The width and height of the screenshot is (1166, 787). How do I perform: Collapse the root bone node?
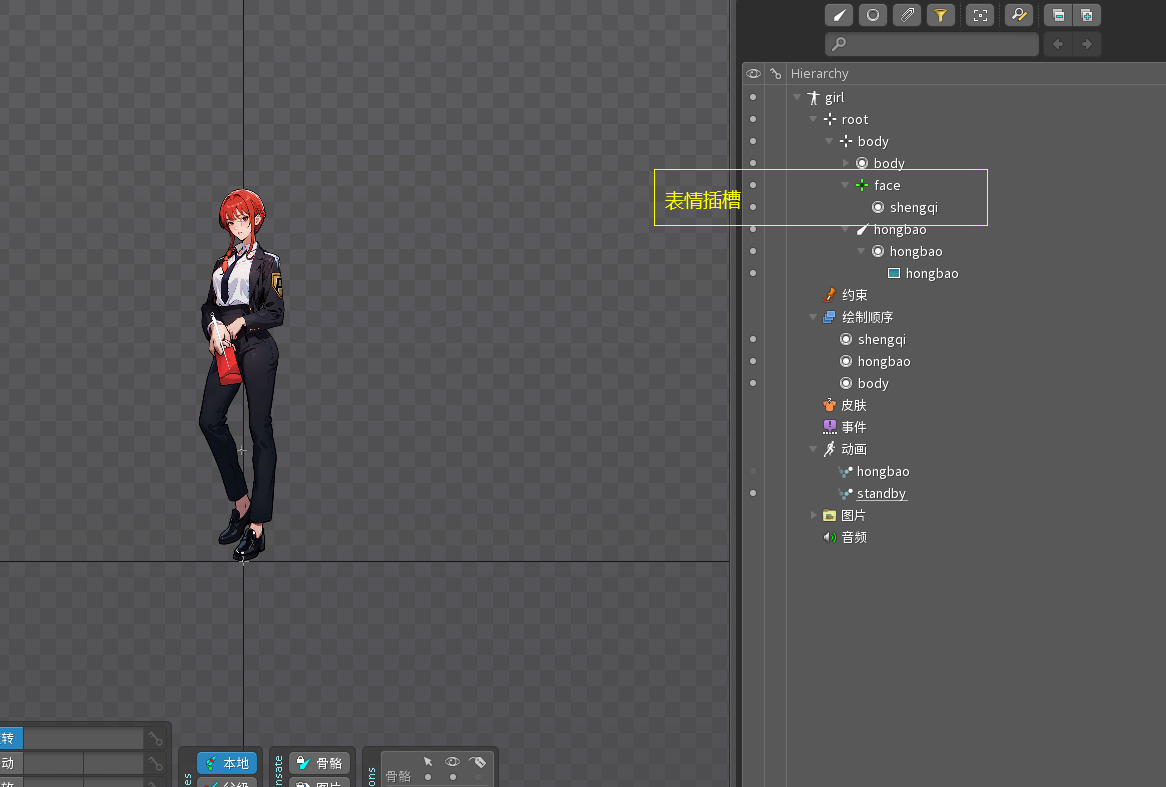(x=813, y=119)
